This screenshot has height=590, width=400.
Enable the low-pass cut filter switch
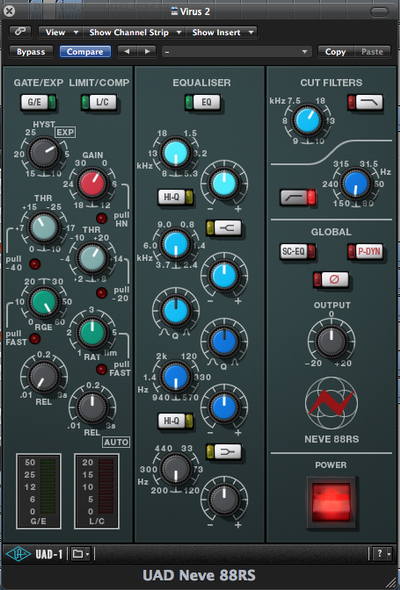tap(365, 102)
